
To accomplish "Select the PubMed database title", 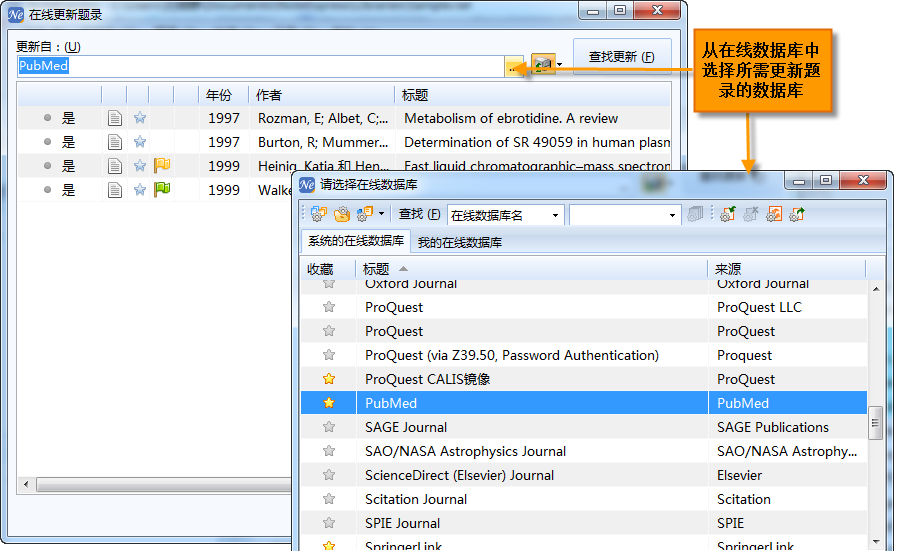I will 391,403.
